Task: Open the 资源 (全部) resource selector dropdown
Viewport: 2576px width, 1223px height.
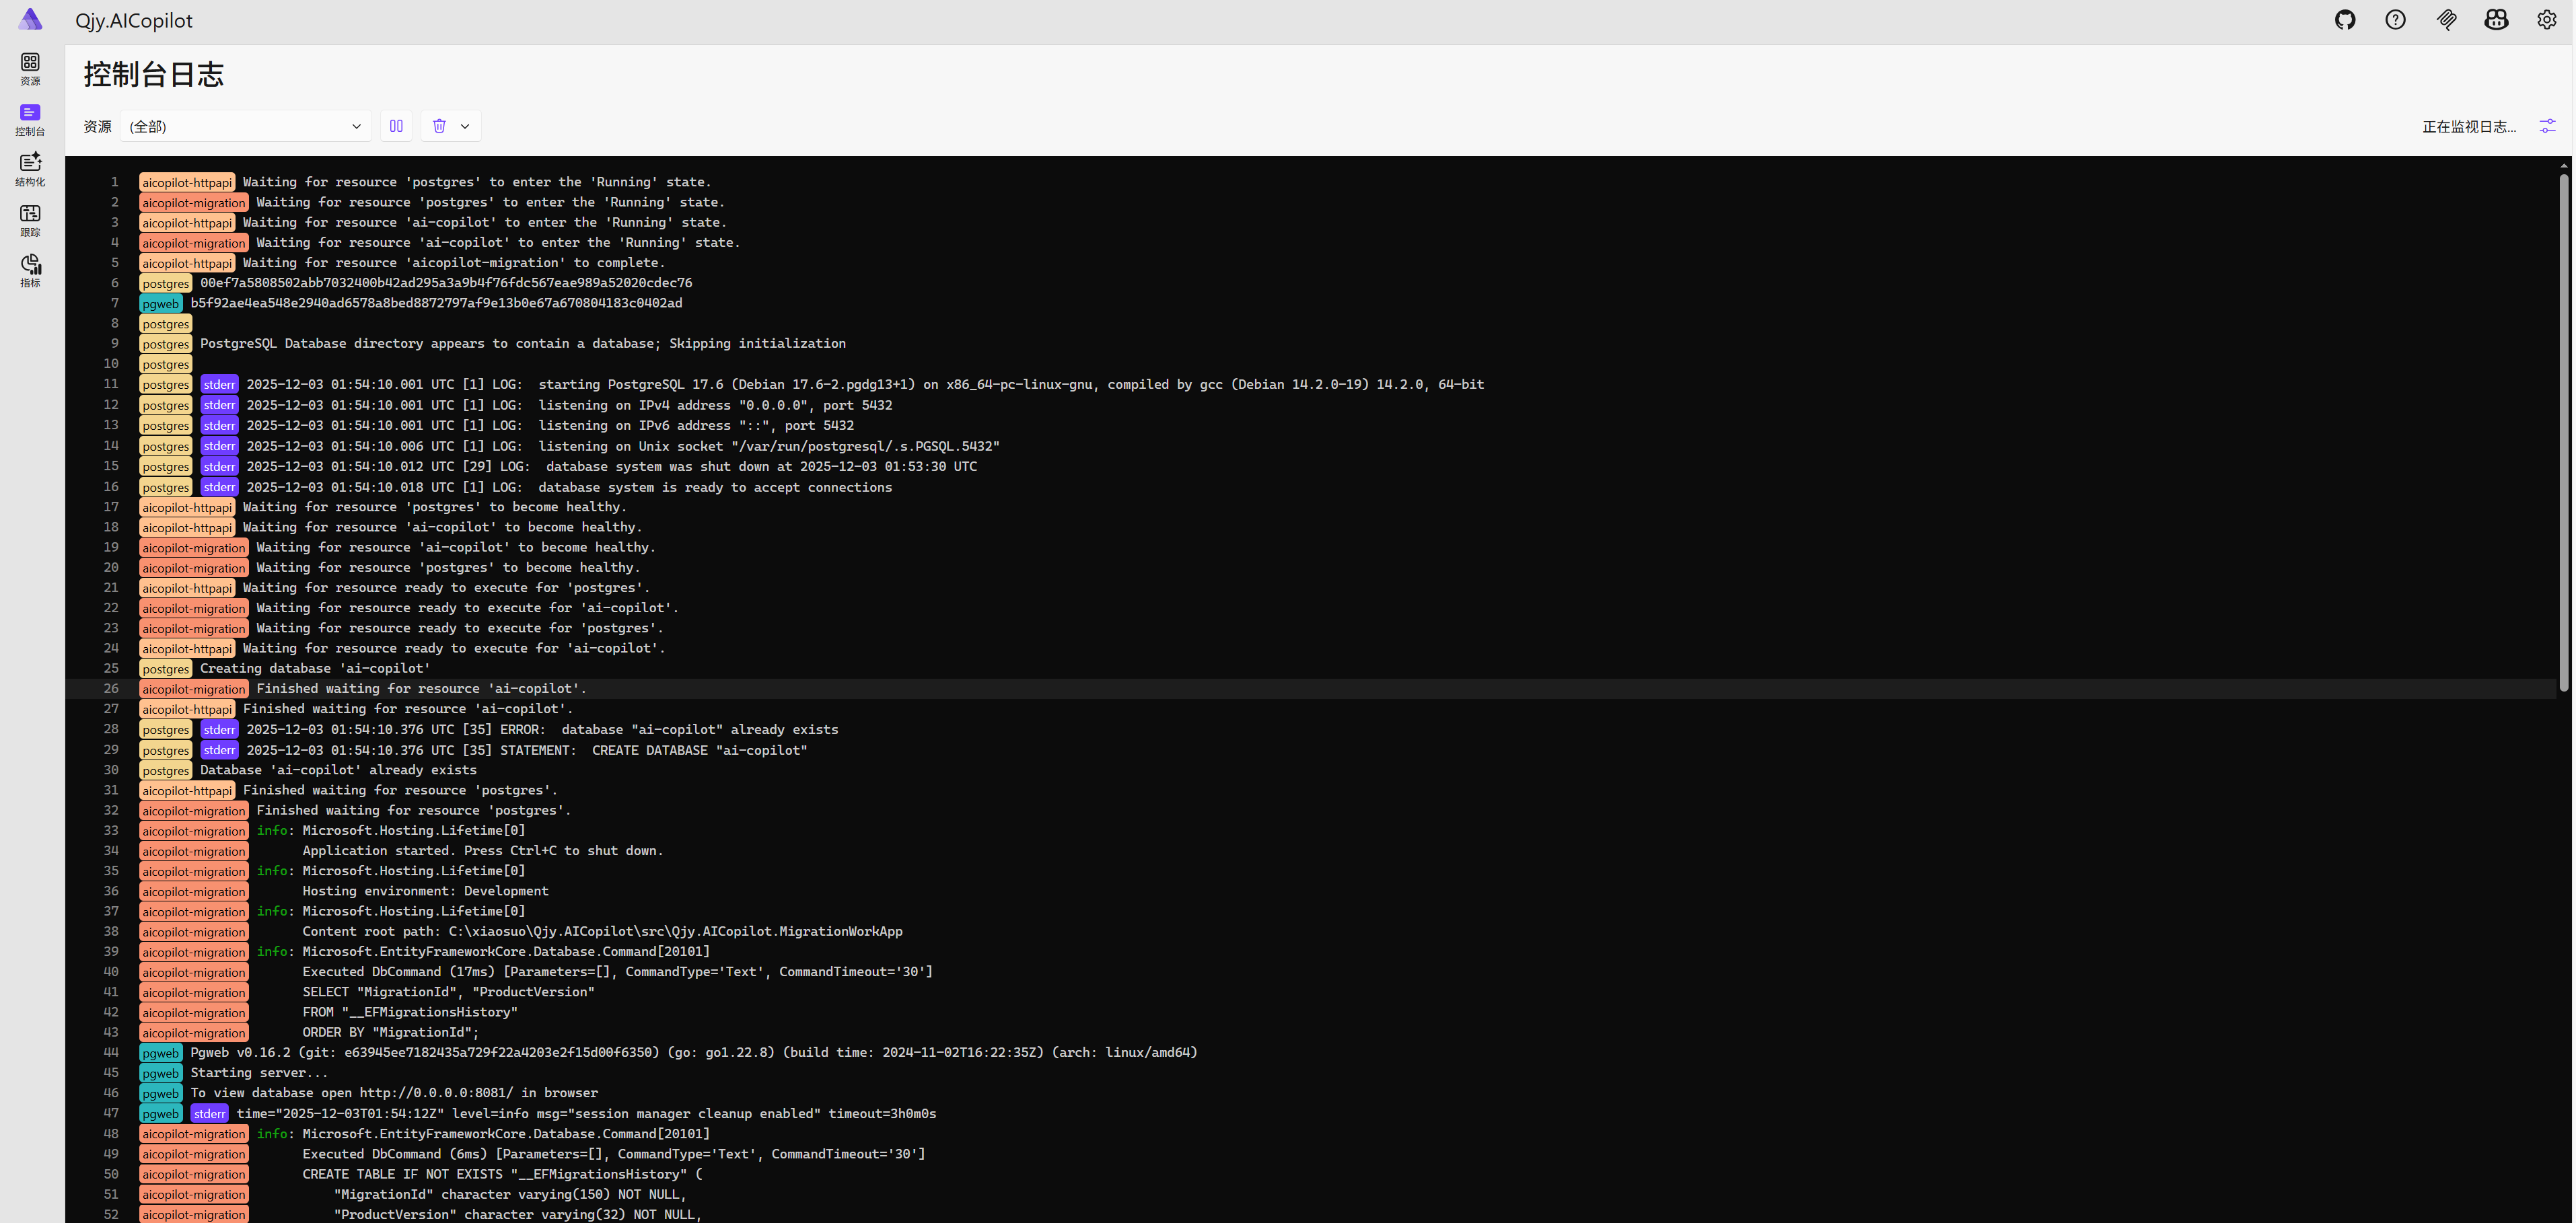Action: tap(245, 126)
